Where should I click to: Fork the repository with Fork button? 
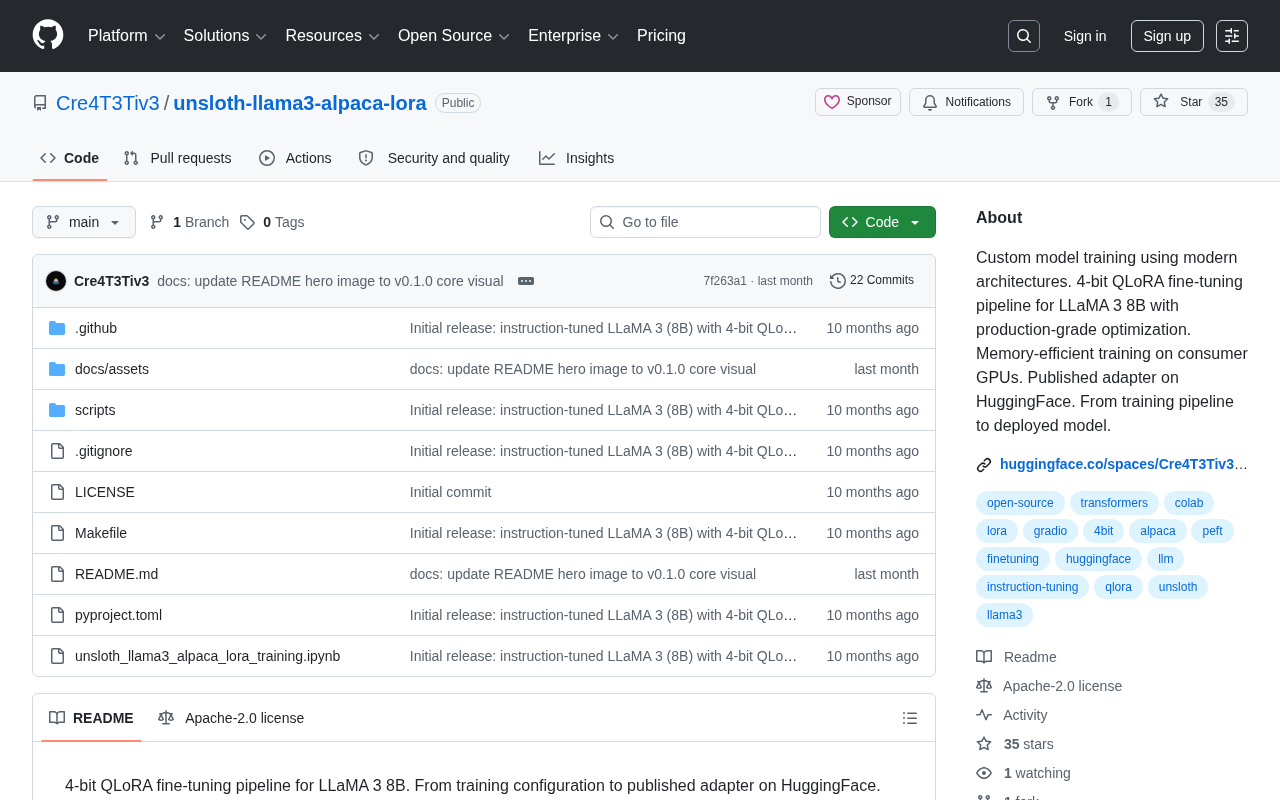click(x=1082, y=102)
